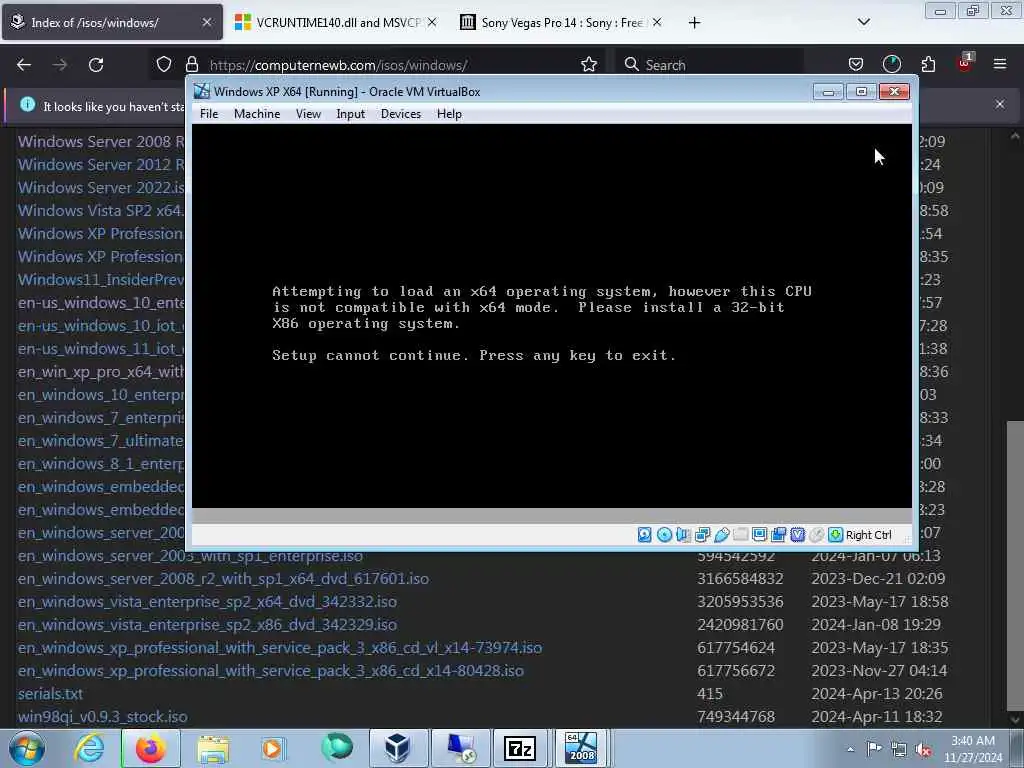Image resolution: width=1024 pixels, height=768 pixels.
Task: Open the VirtualBox File menu
Action: point(209,114)
